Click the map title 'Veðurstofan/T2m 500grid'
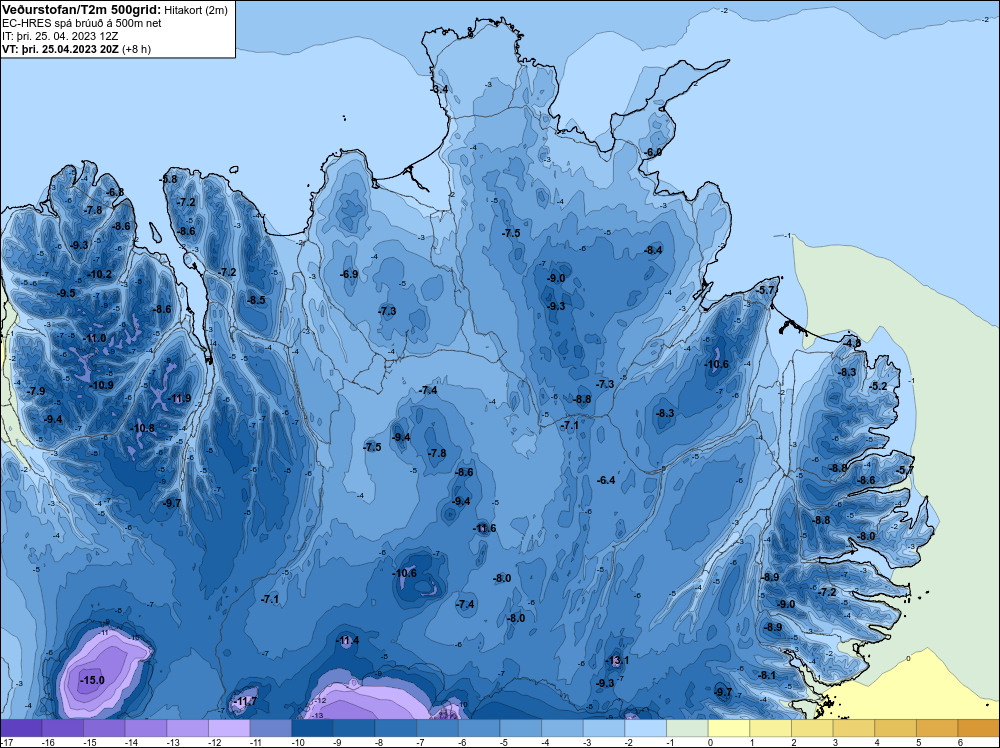This screenshot has width=1000, height=748. 81,10
